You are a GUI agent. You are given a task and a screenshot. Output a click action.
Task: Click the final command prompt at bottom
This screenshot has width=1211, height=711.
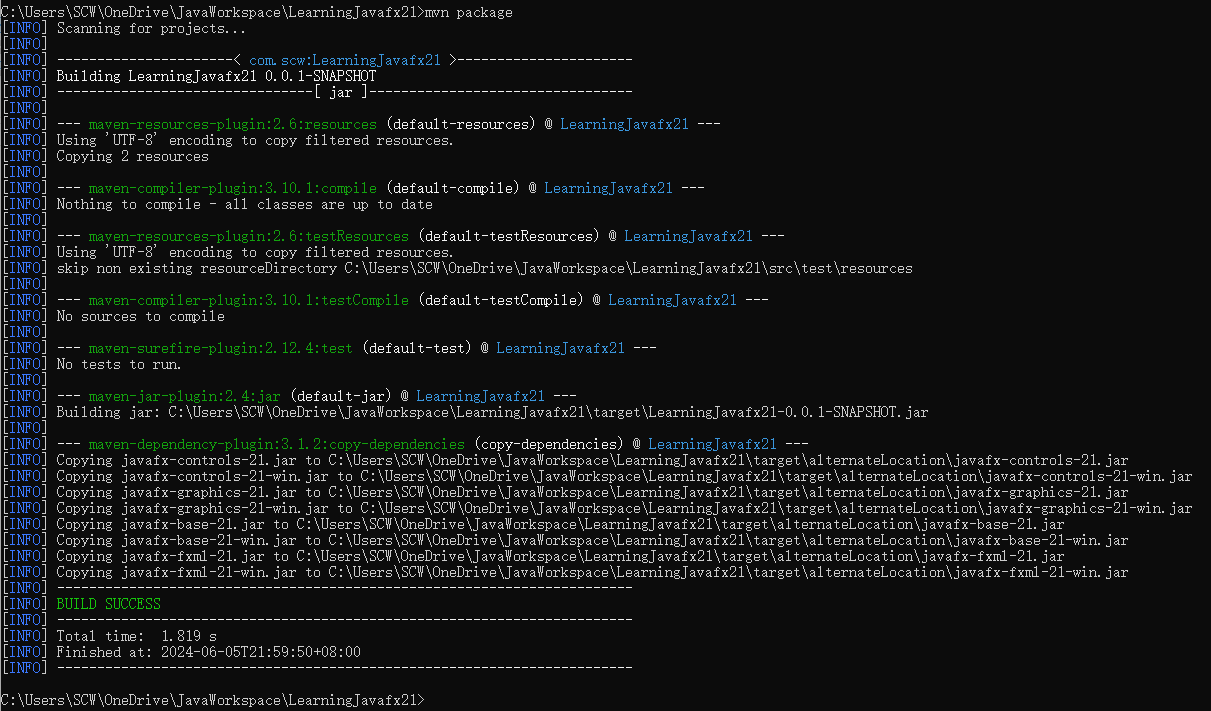[212, 700]
